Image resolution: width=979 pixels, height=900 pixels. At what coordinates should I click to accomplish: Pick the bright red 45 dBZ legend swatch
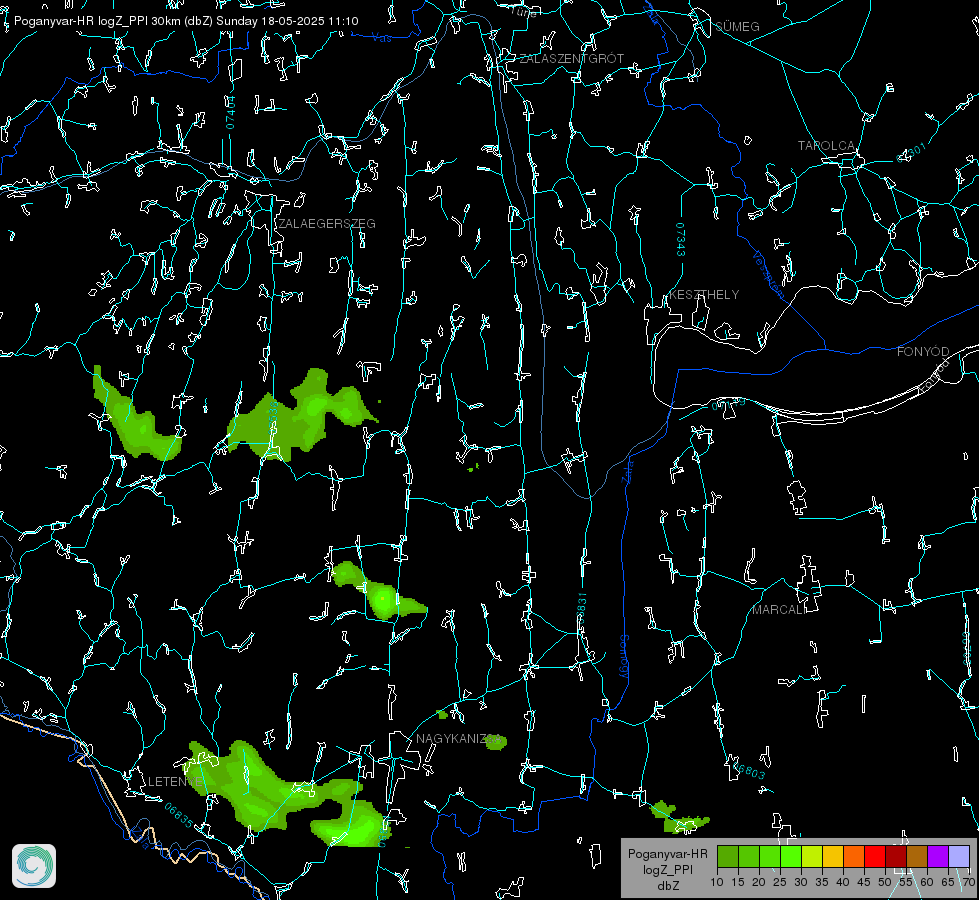(x=875, y=856)
